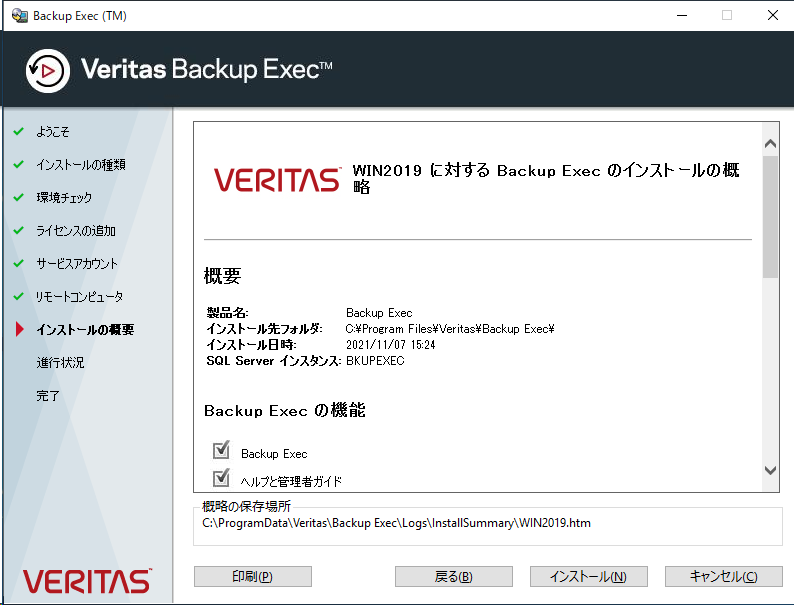Click the 戻る(B) button
This screenshot has width=794, height=605.
click(454, 577)
